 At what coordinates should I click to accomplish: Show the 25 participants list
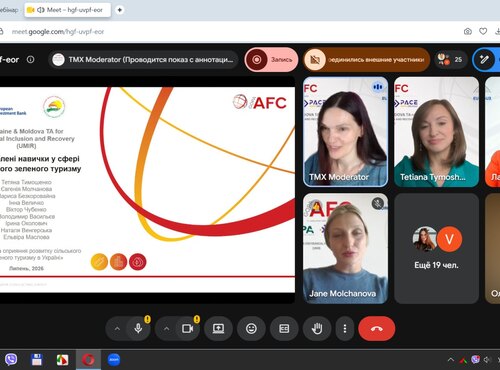[450, 60]
